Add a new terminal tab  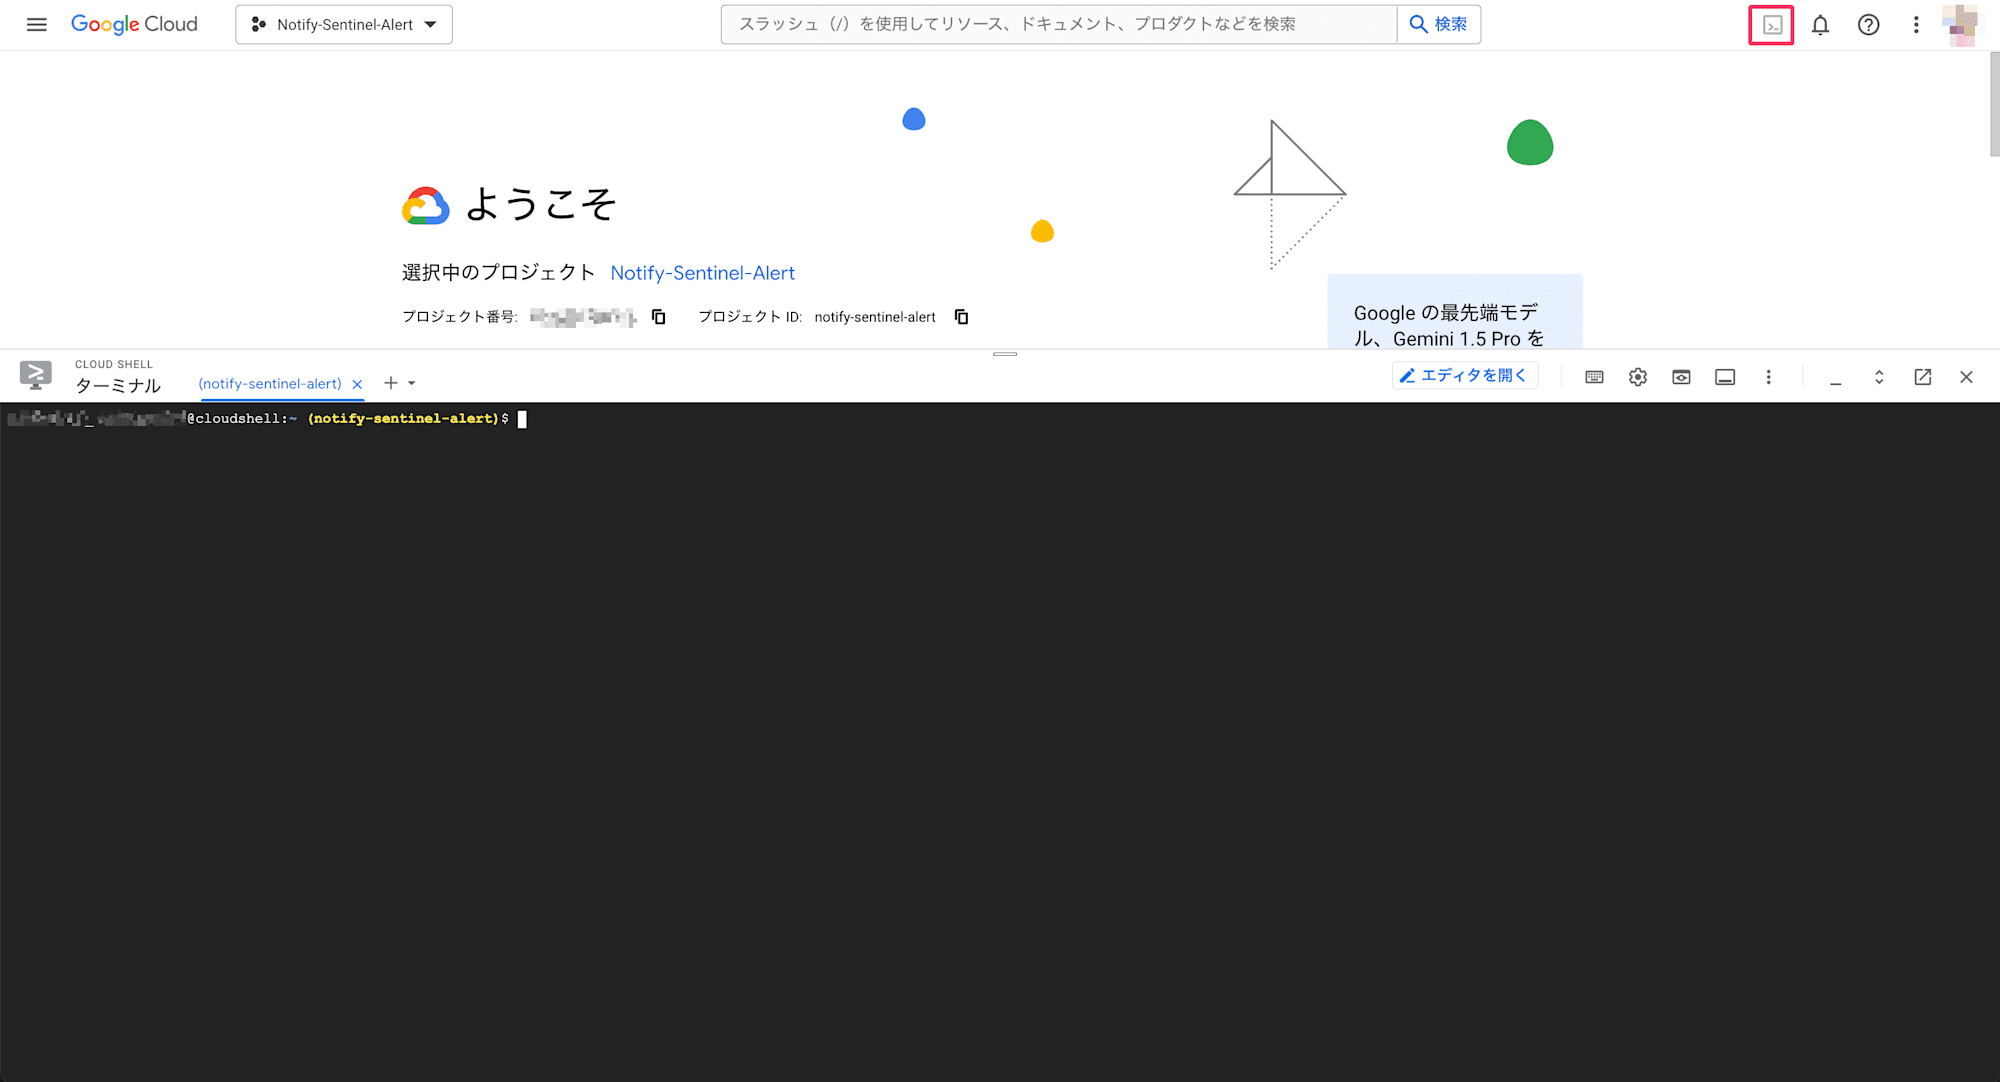coord(391,383)
